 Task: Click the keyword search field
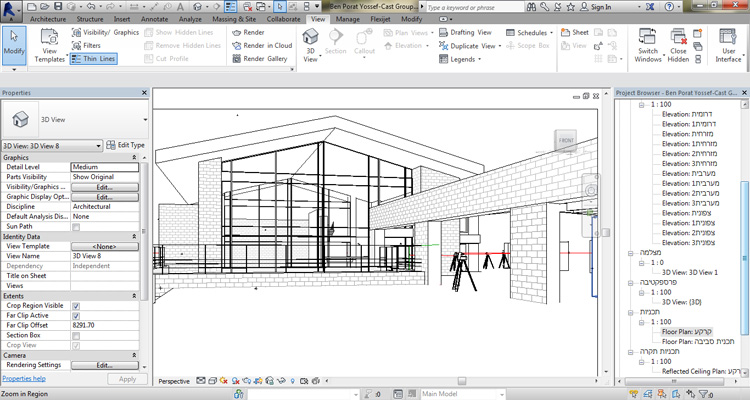click(x=474, y=7)
